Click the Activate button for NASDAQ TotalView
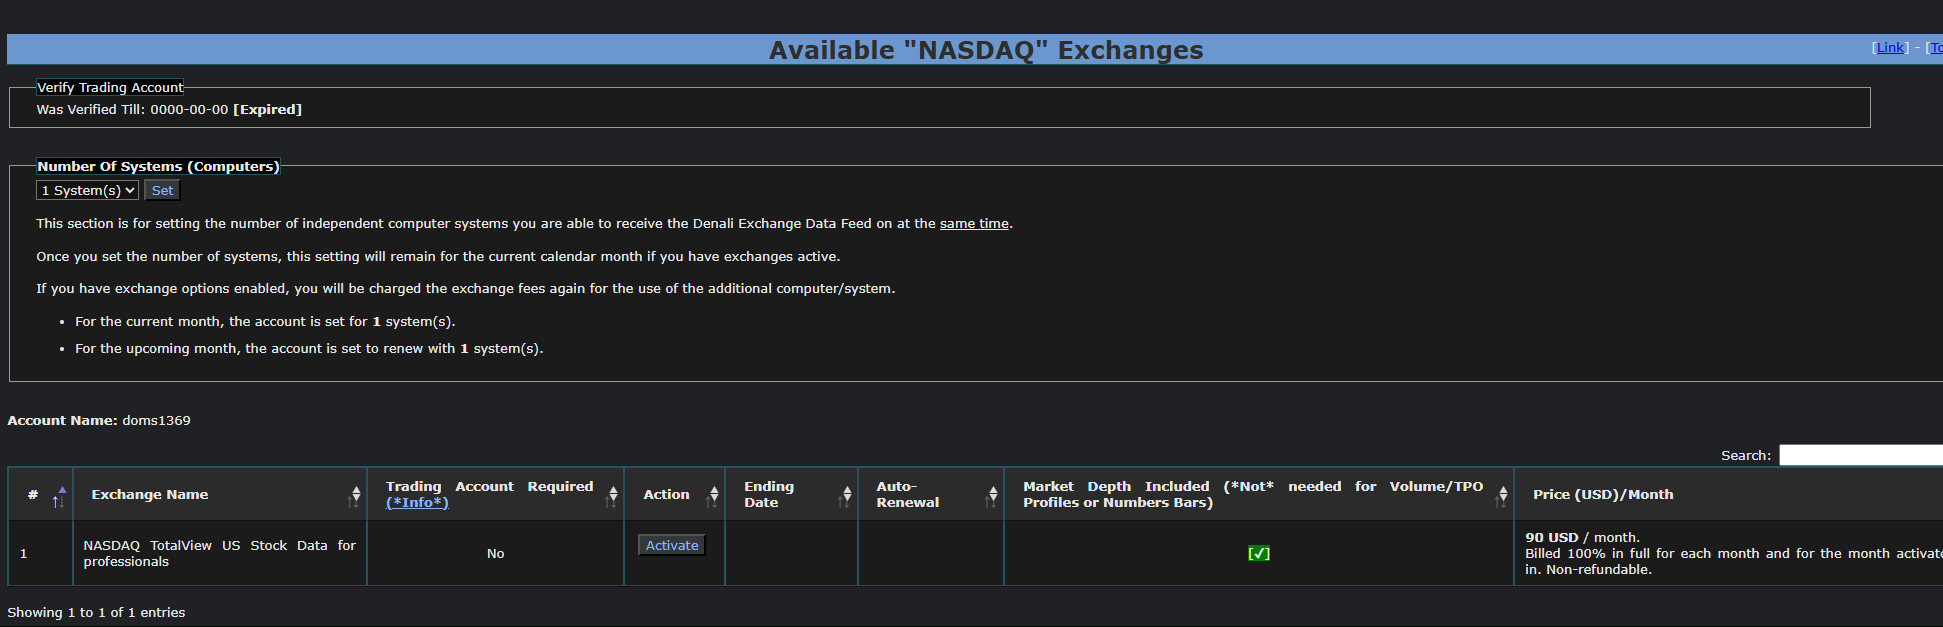The height and width of the screenshot is (627, 1943). pyautogui.click(x=672, y=545)
